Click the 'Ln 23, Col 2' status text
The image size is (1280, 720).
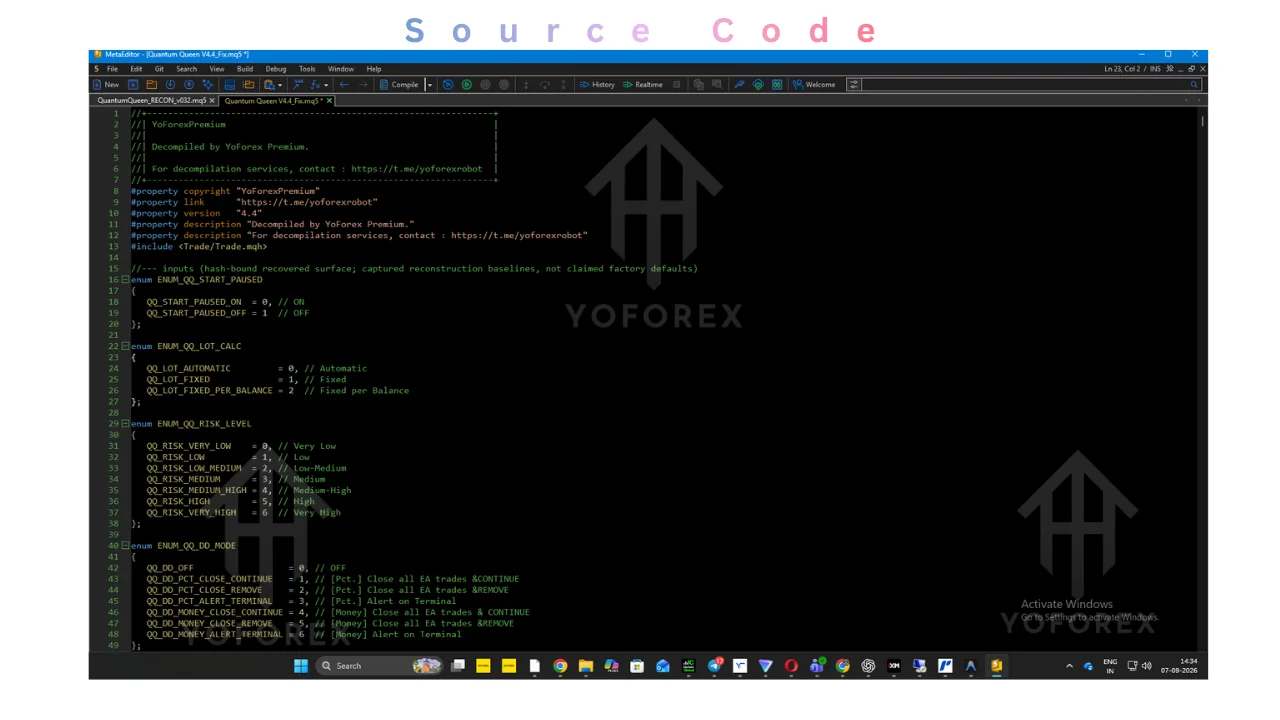[1124, 69]
